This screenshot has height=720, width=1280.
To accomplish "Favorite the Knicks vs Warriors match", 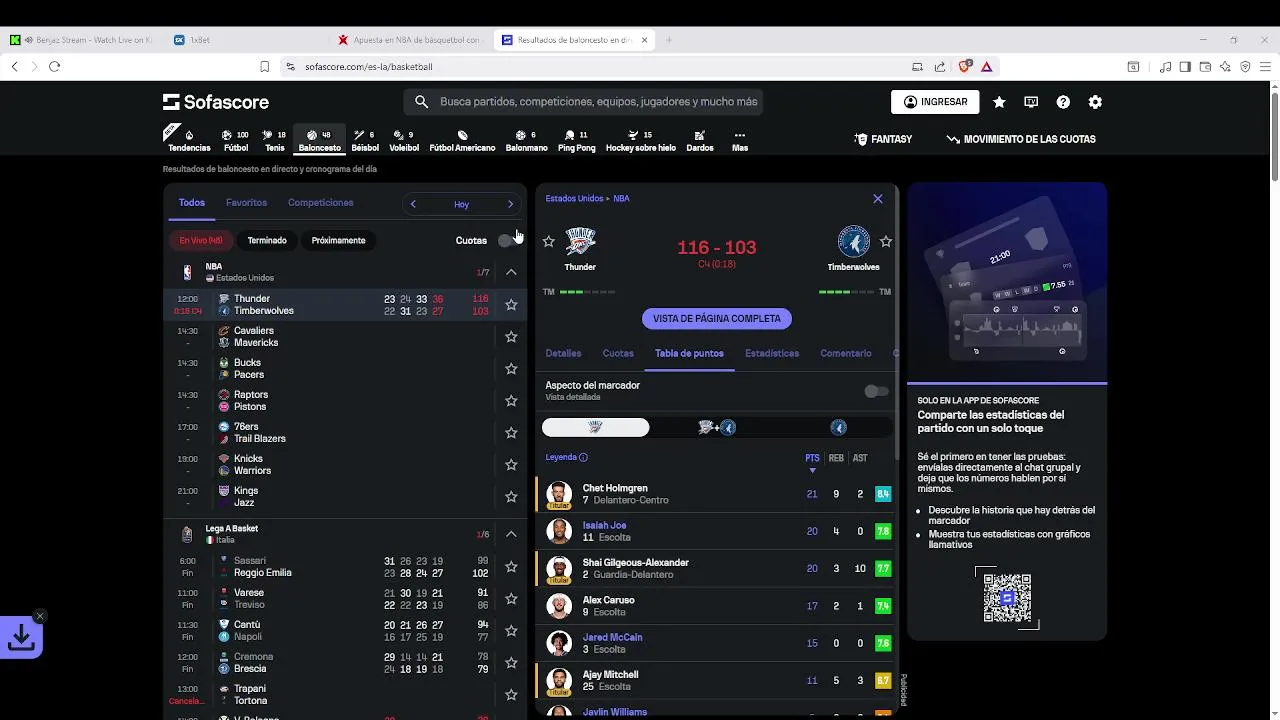I will [511, 465].
